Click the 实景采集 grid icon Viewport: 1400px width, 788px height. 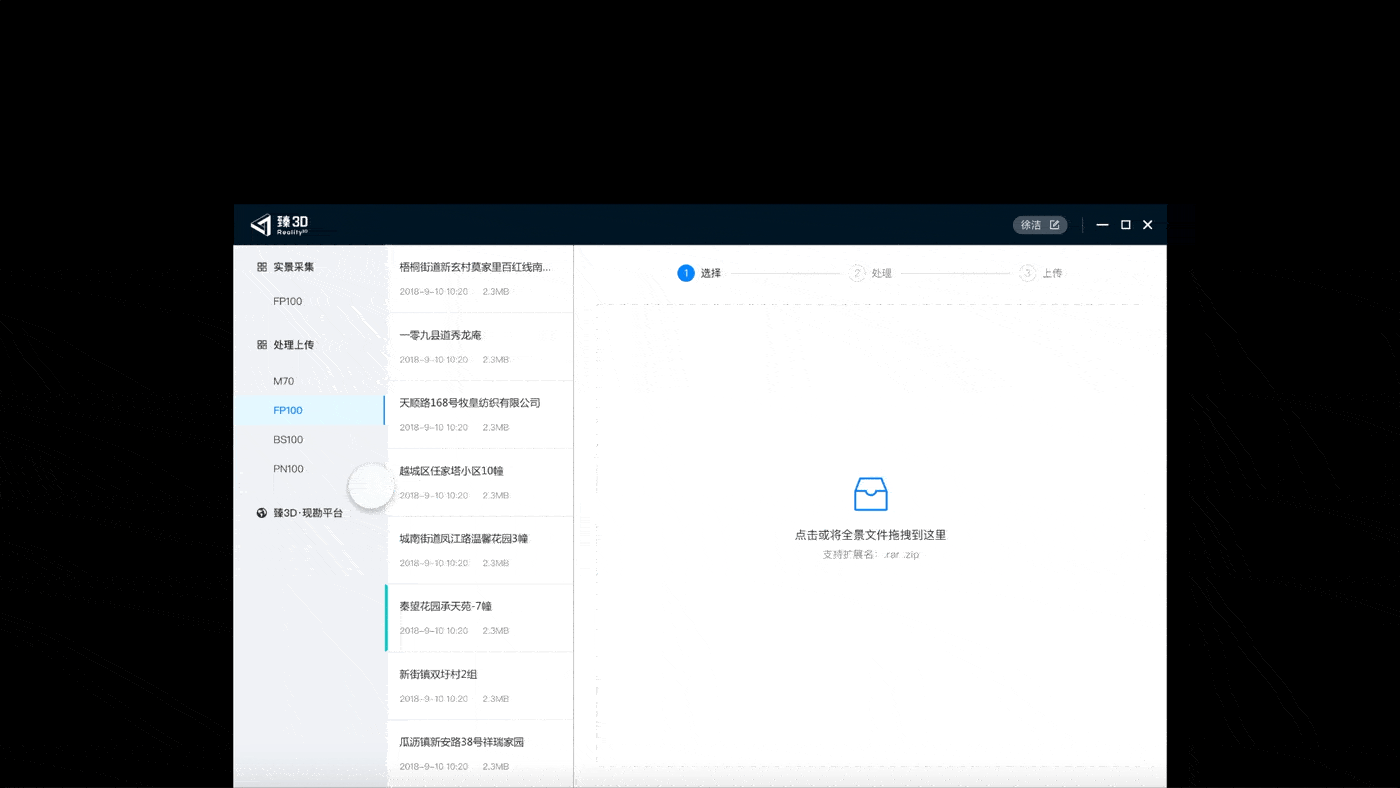click(x=262, y=267)
